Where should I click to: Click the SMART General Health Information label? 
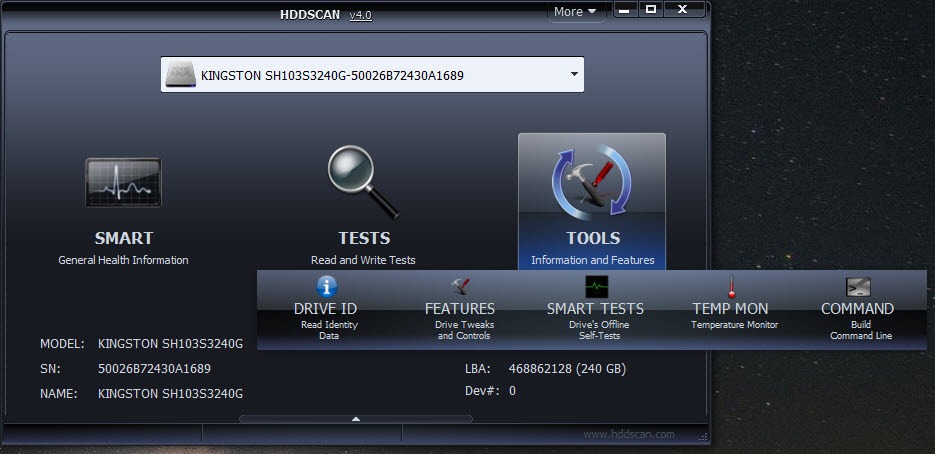[x=123, y=260]
